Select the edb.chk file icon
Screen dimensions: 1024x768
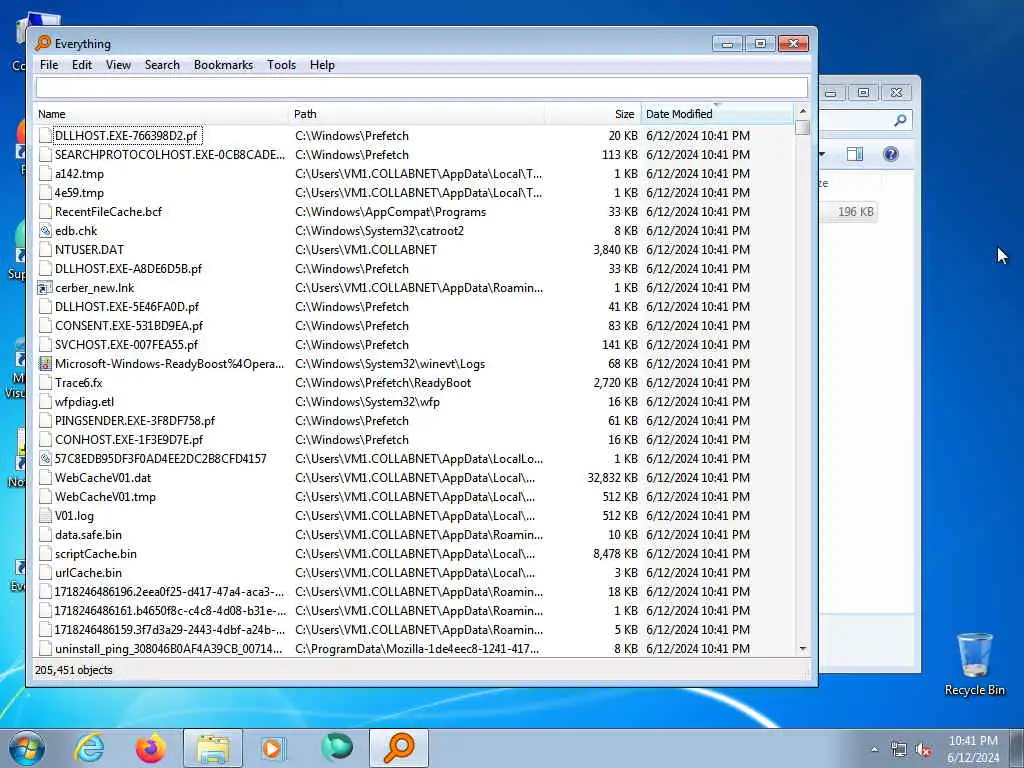click(x=45, y=231)
